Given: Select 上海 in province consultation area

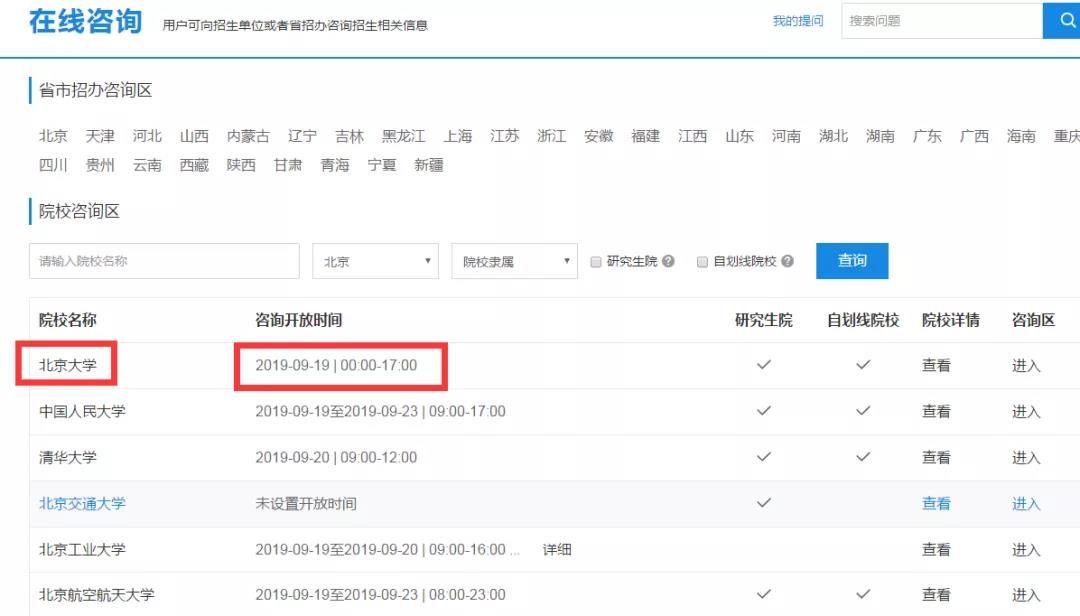Looking at the screenshot, I should [x=458, y=136].
